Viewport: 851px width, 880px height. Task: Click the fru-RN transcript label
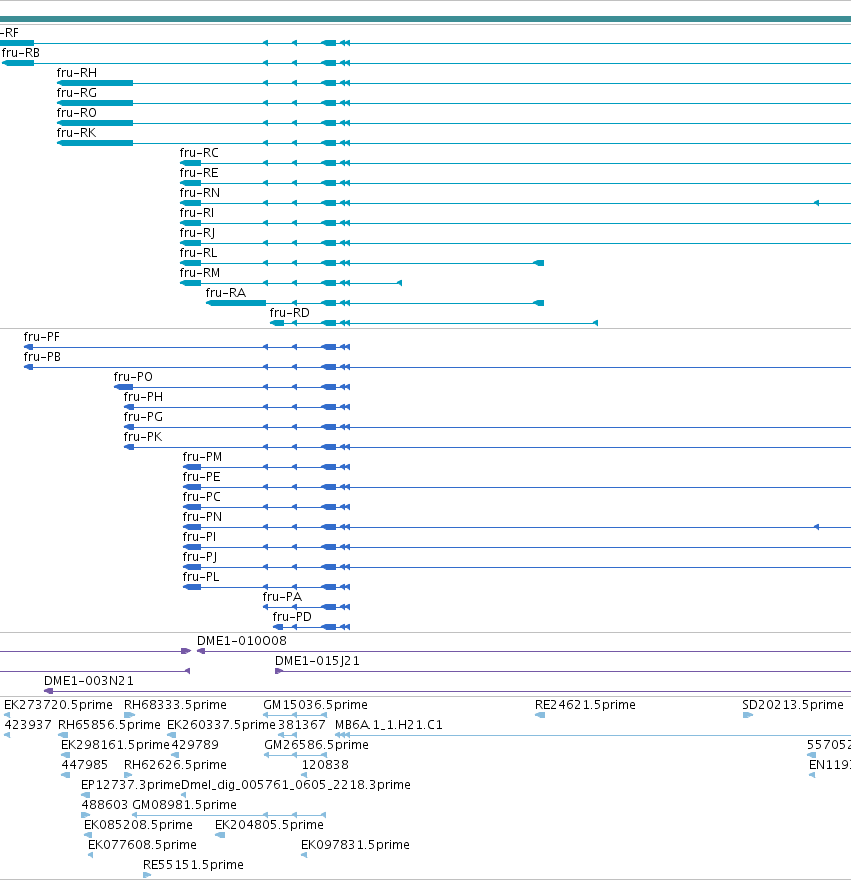coord(200,193)
